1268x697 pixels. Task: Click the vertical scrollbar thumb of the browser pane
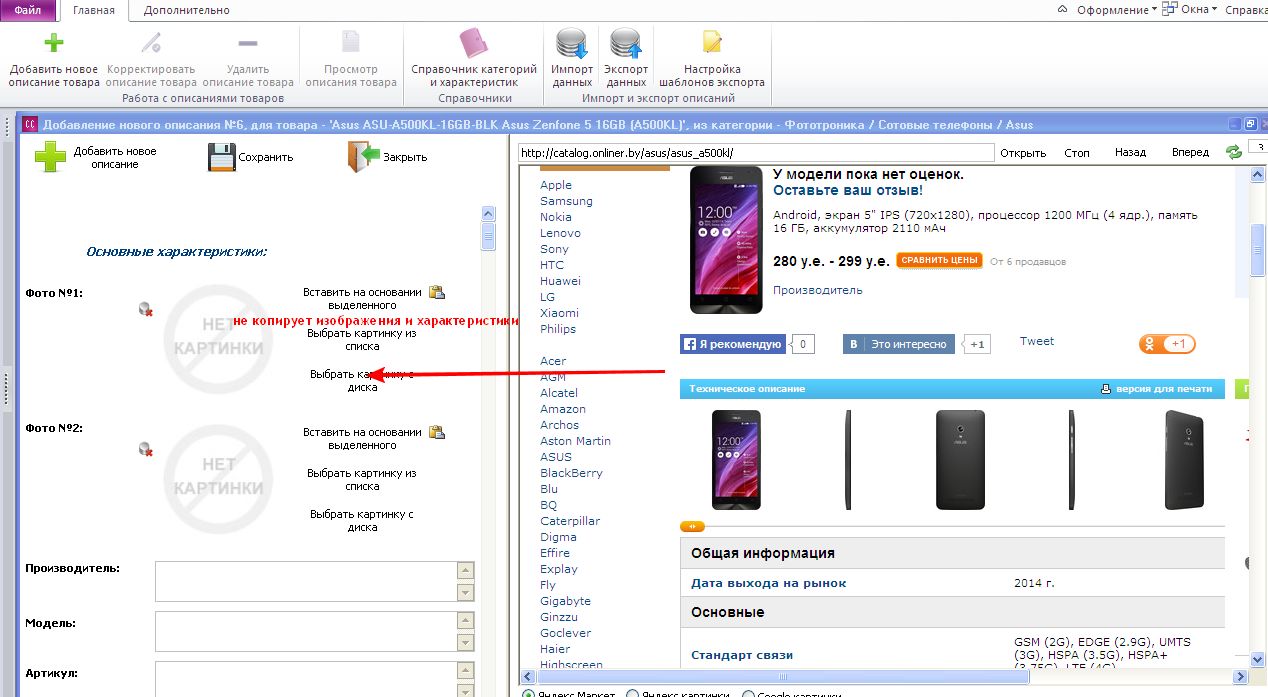point(1258,248)
